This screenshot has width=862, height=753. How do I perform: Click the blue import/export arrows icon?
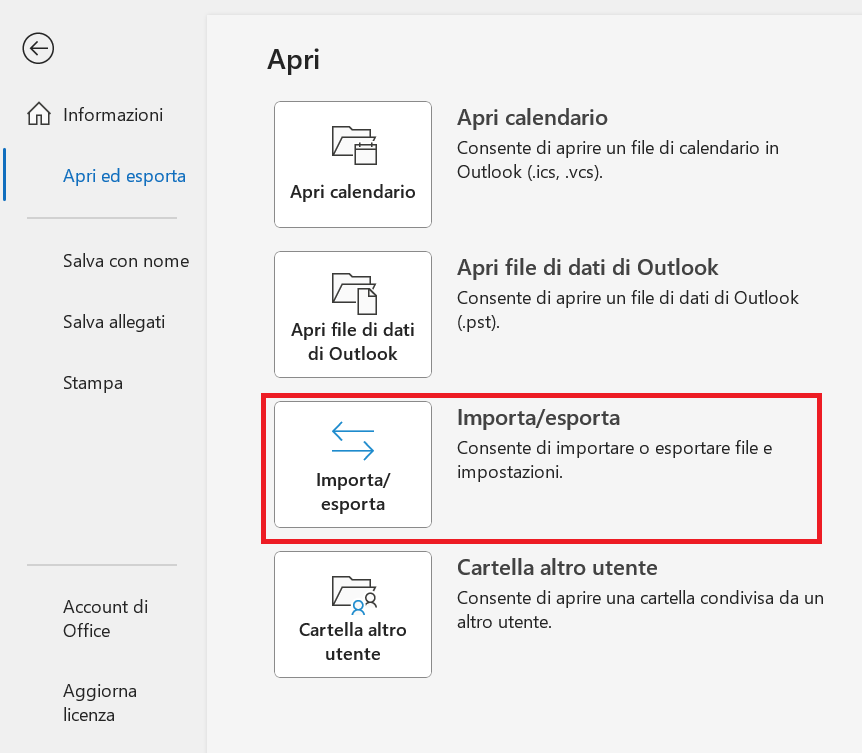coord(353,441)
